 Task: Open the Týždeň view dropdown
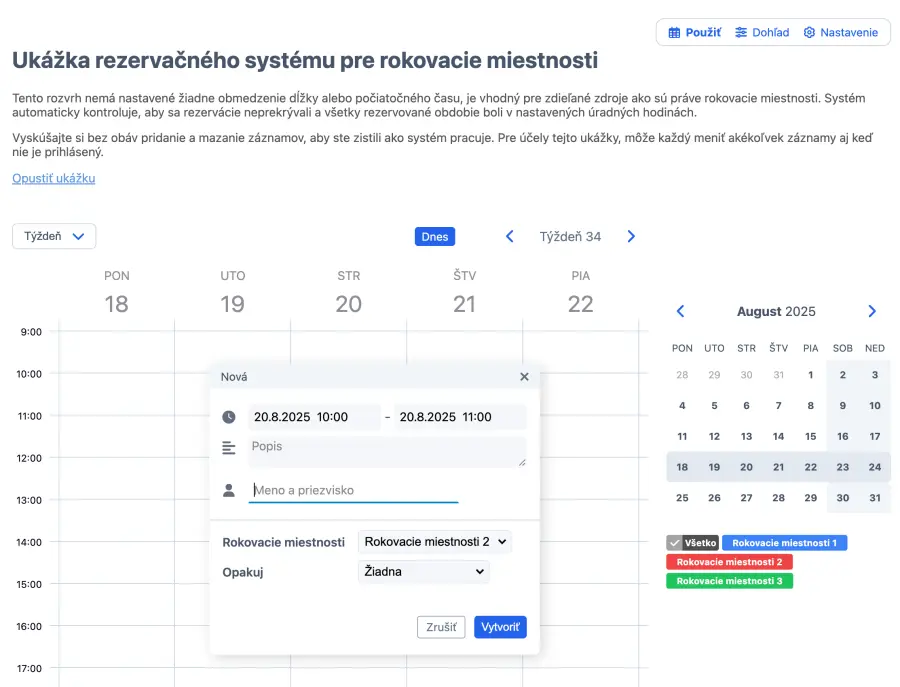[x=54, y=236]
